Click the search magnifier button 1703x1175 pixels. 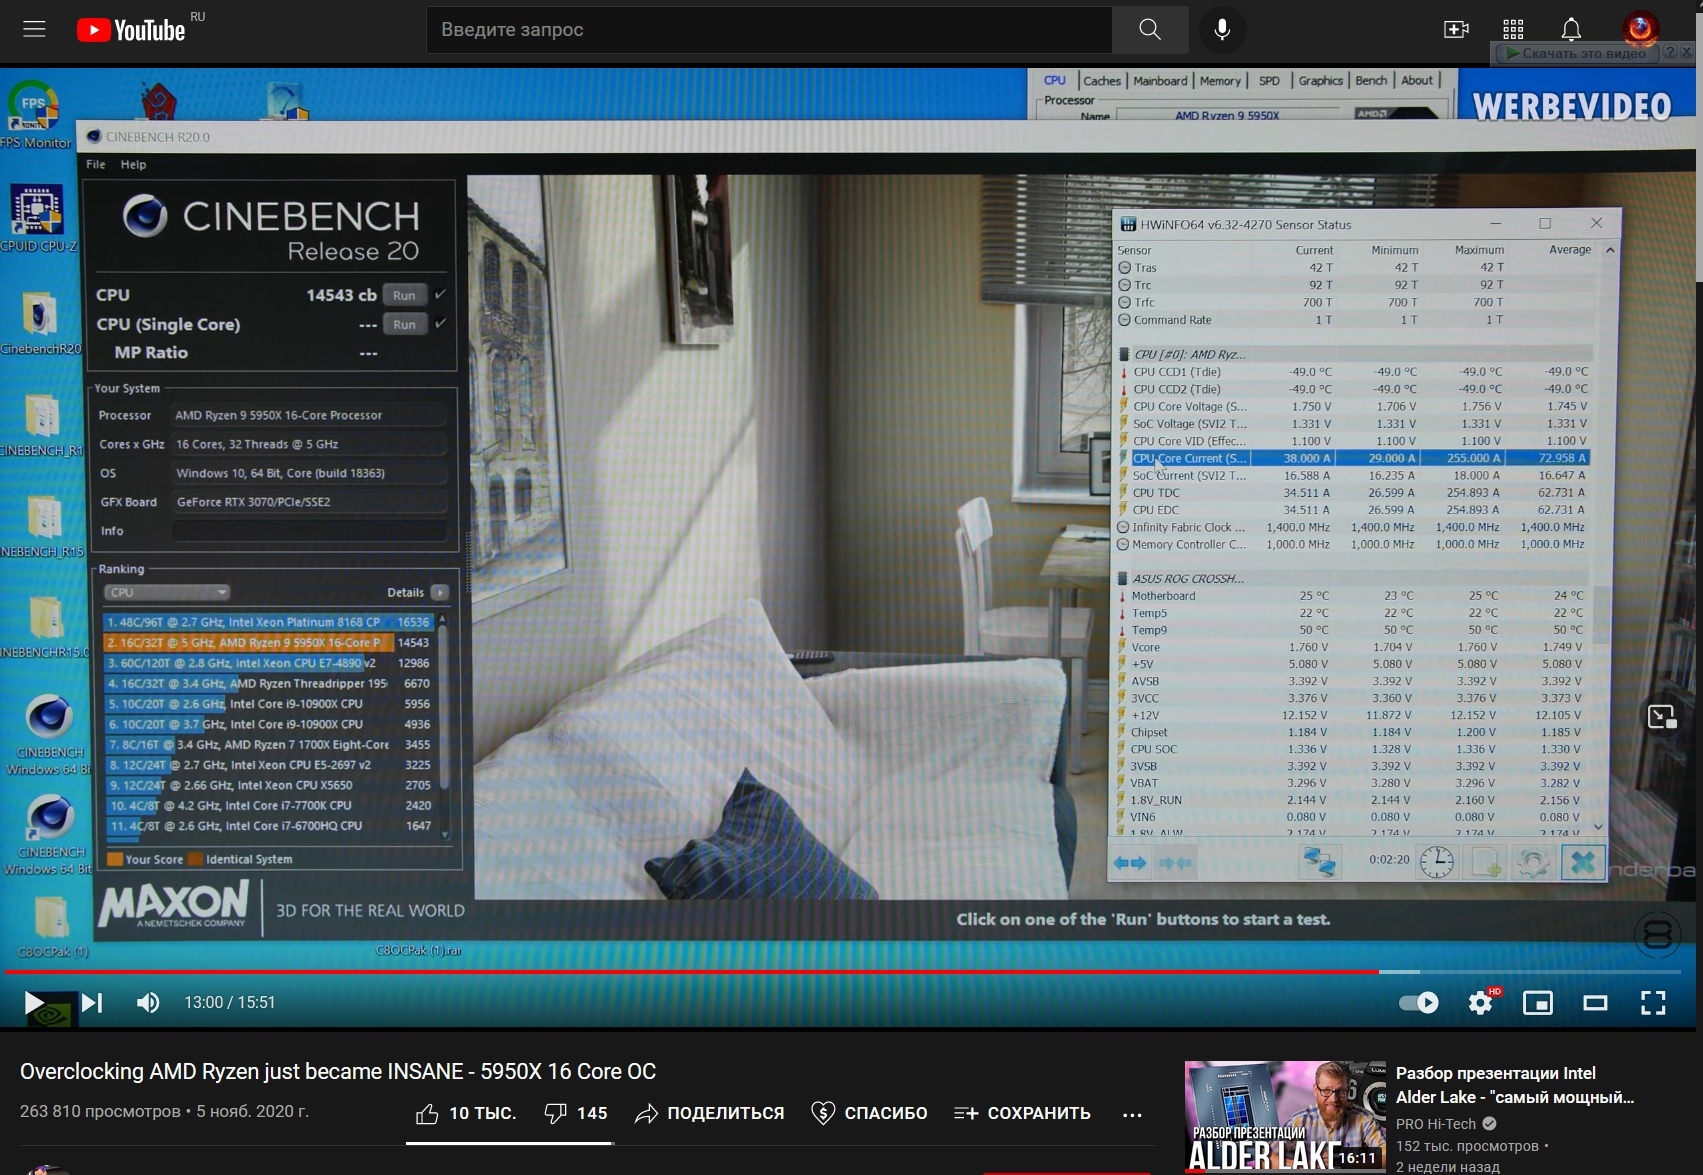click(1150, 30)
